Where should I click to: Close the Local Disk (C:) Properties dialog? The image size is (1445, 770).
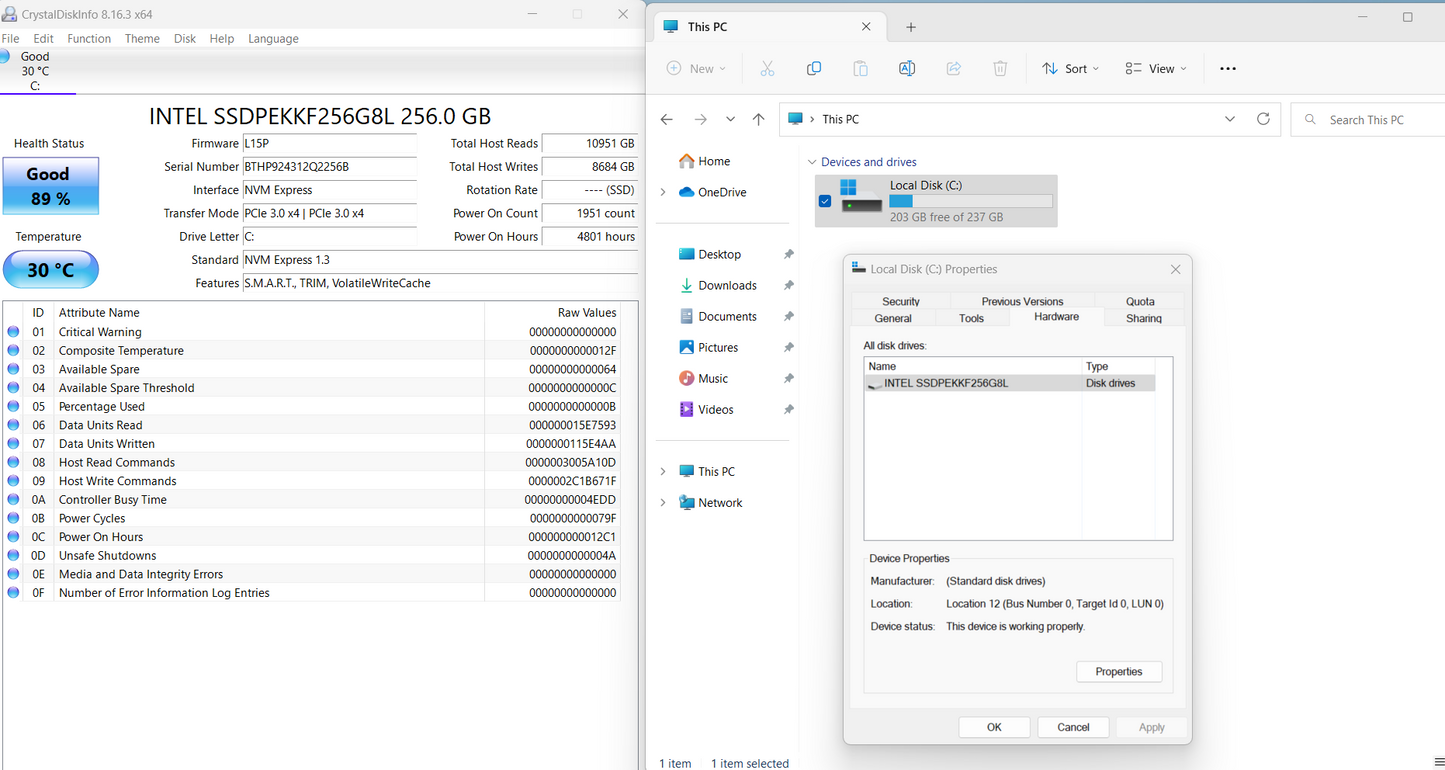click(1175, 269)
